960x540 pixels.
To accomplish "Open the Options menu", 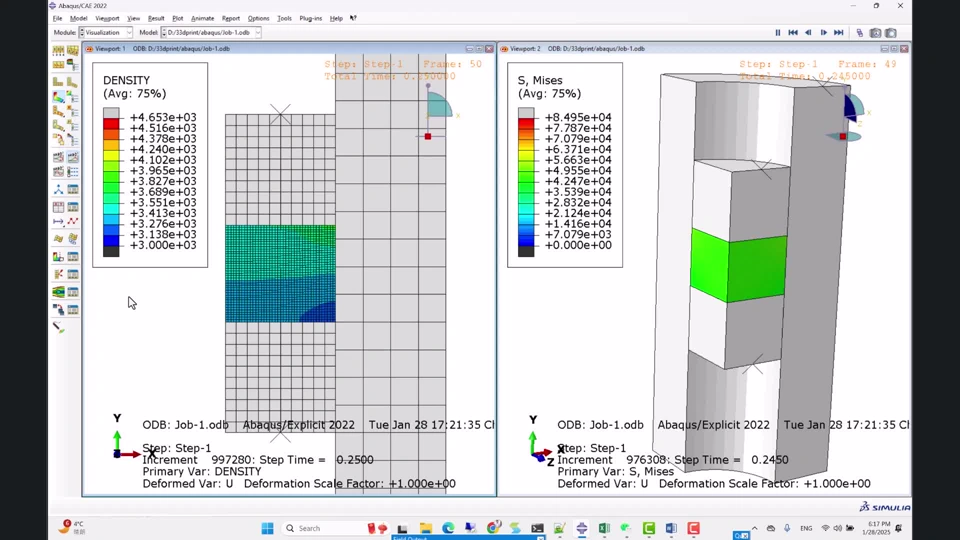I will (x=258, y=18).
